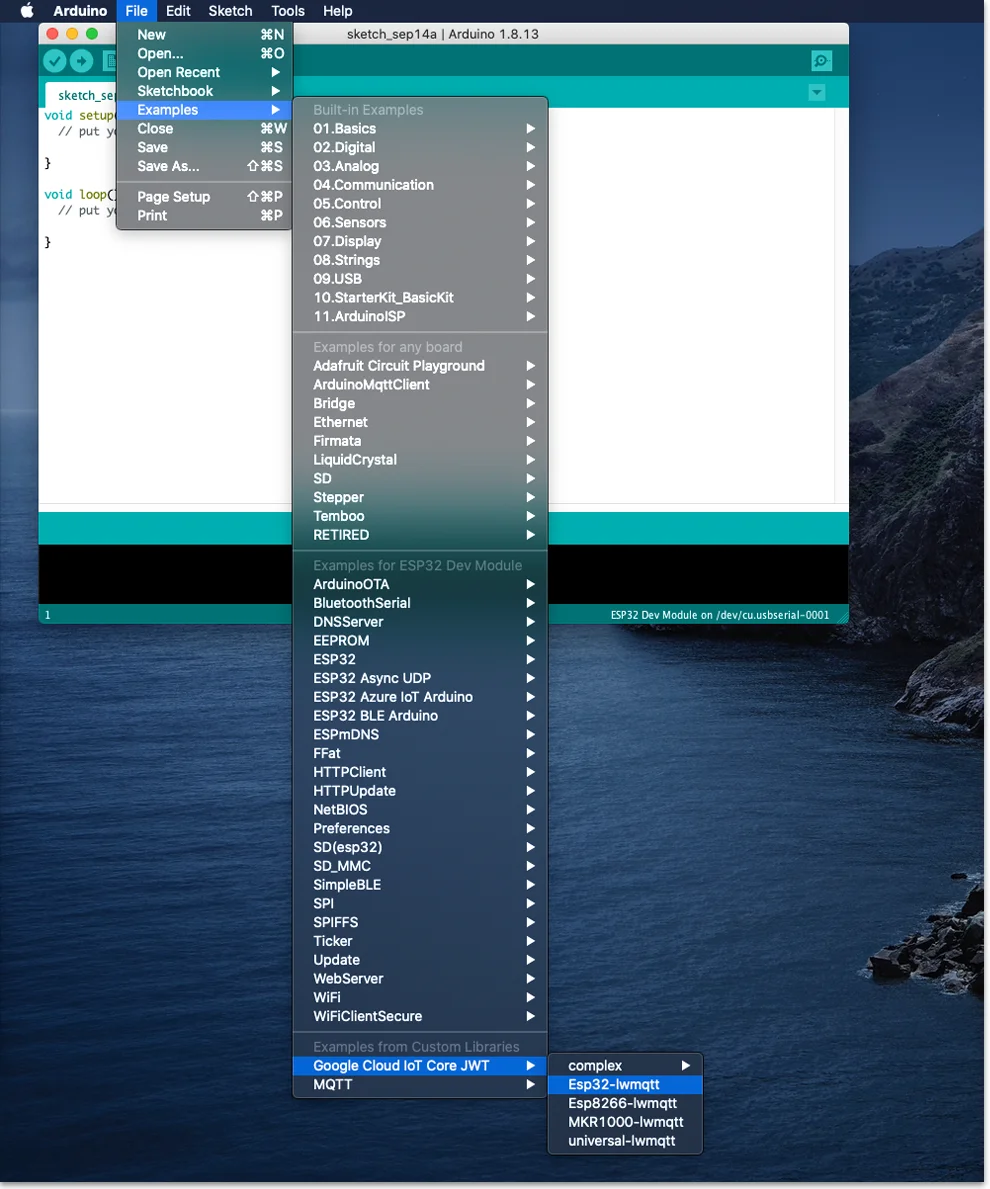Open the ArduinoOTA examples entry

(420, 585)
